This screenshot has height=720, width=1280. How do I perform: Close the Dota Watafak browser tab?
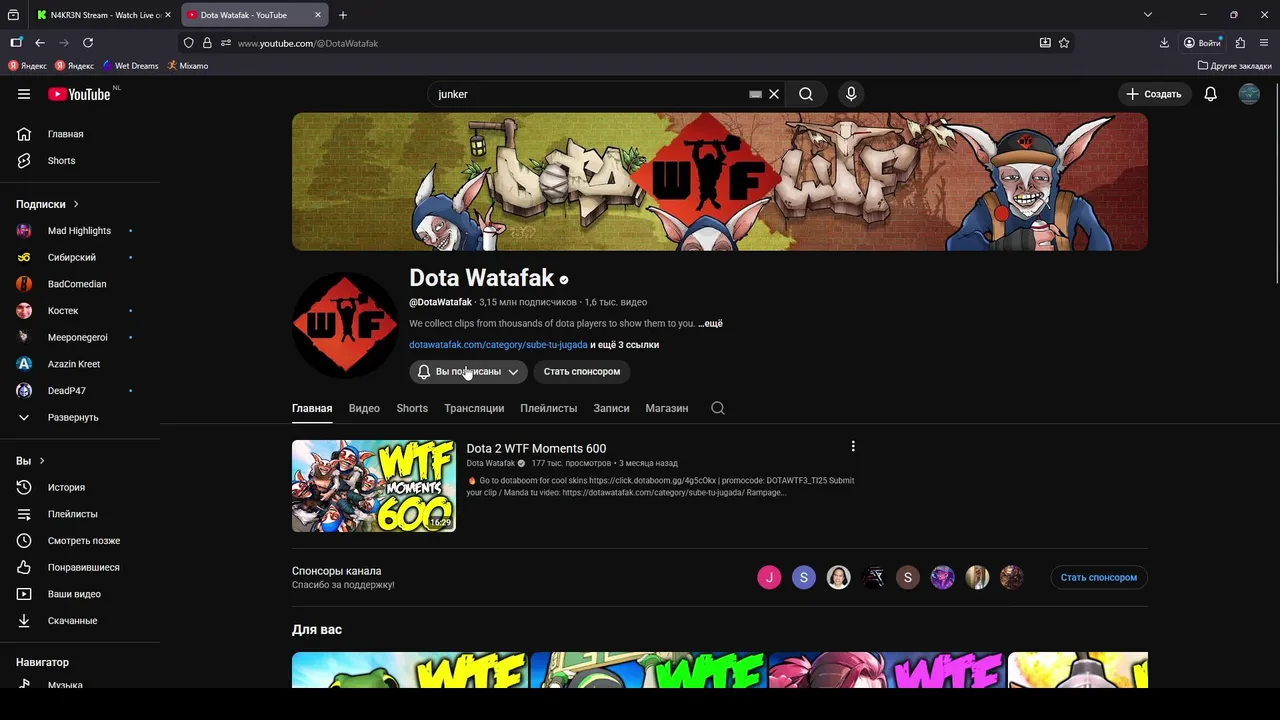(x=318, y=15)
